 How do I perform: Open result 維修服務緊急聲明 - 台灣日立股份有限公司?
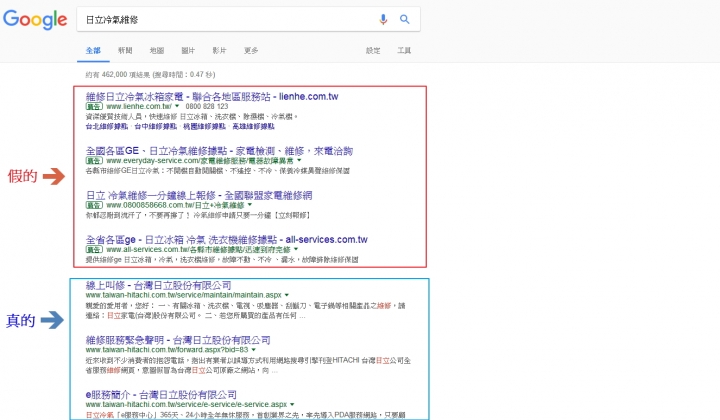point(178,340)
